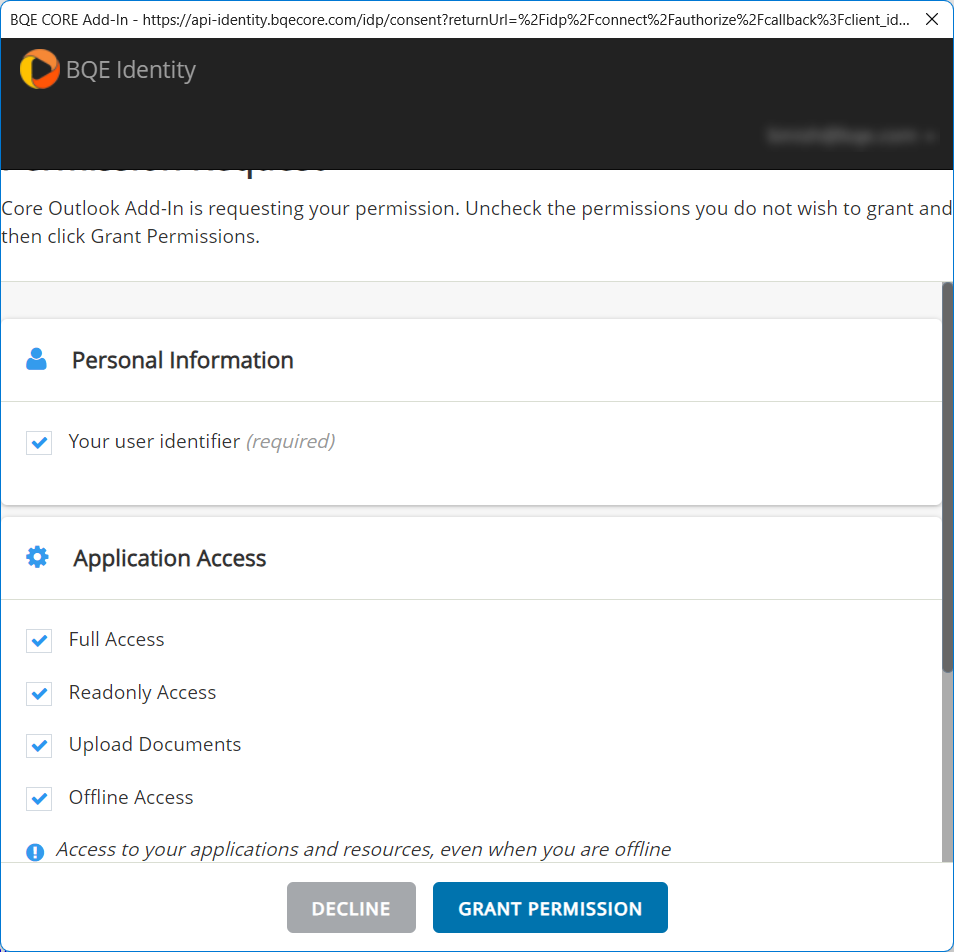Image resolution: width=954 pixels, height=952 pixels.
Task: Disable the Readonly Access checkbox
Action: 39,693
